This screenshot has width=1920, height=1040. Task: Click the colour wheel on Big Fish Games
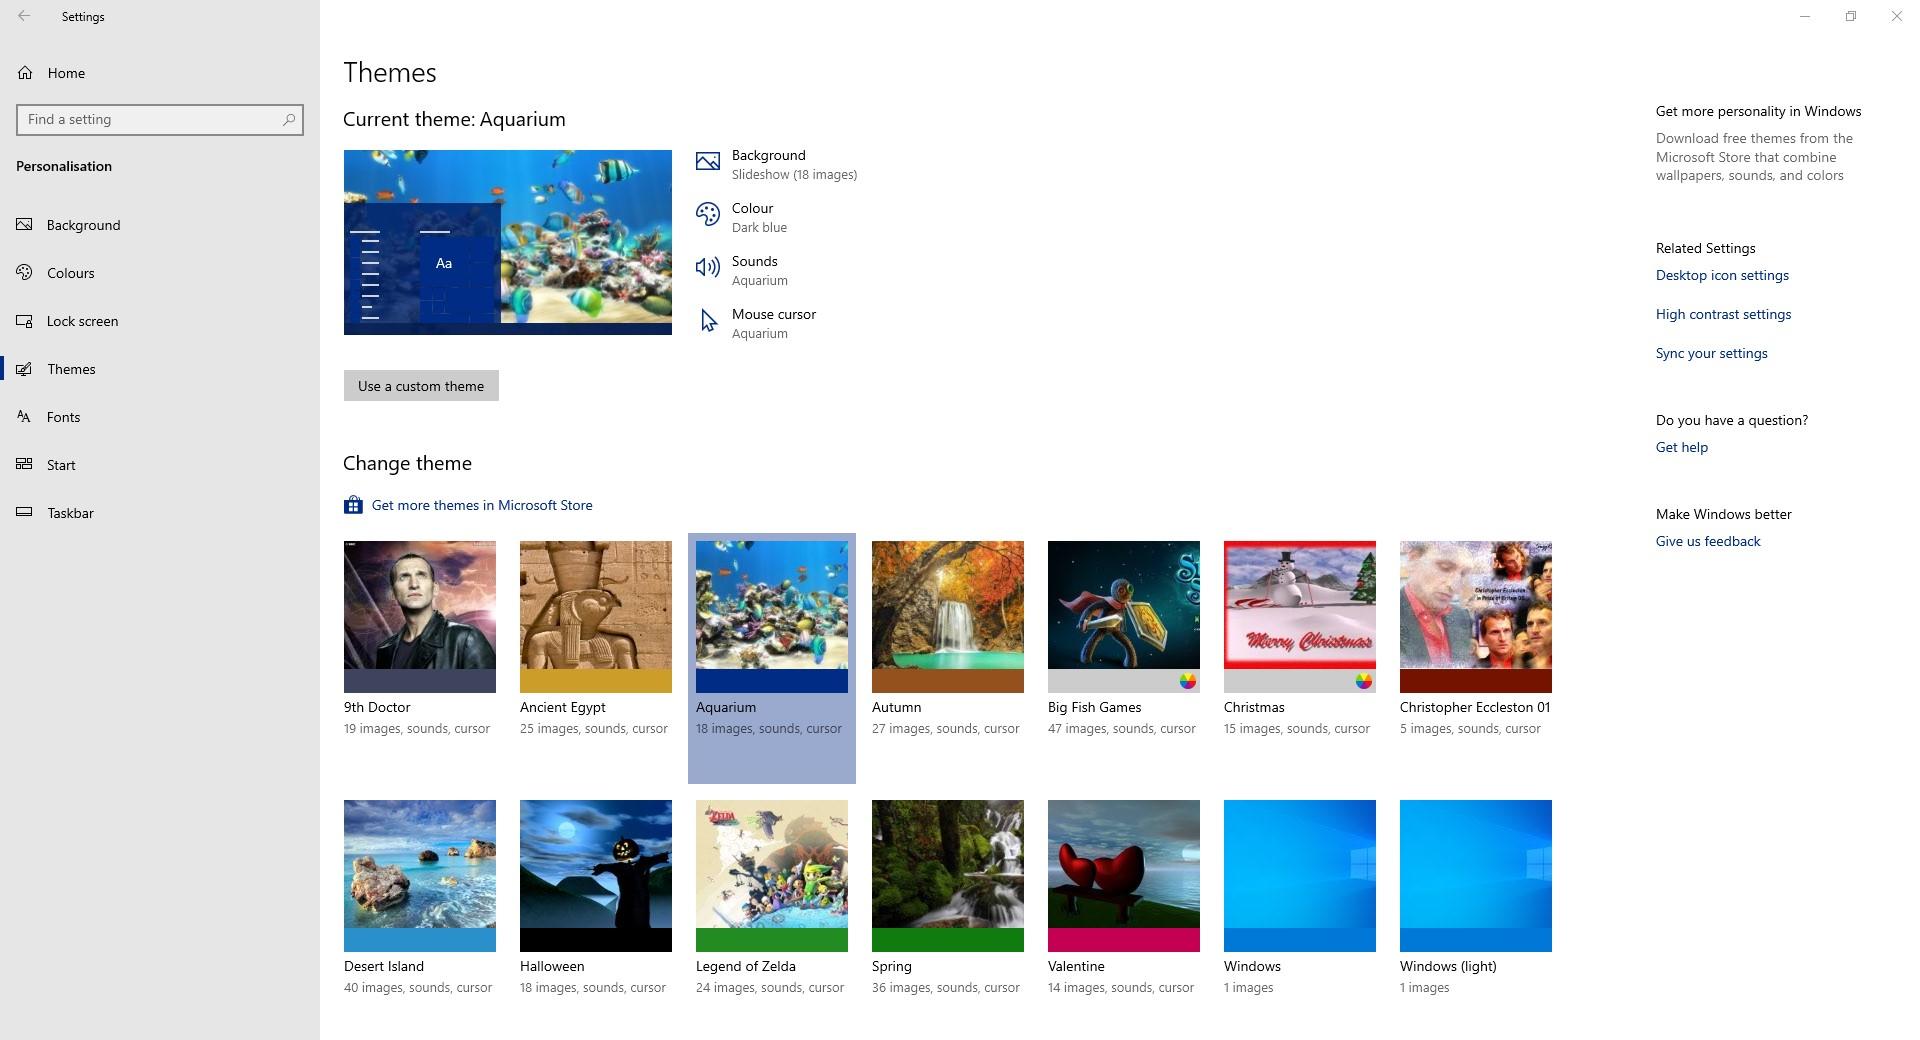[1188, 681]
